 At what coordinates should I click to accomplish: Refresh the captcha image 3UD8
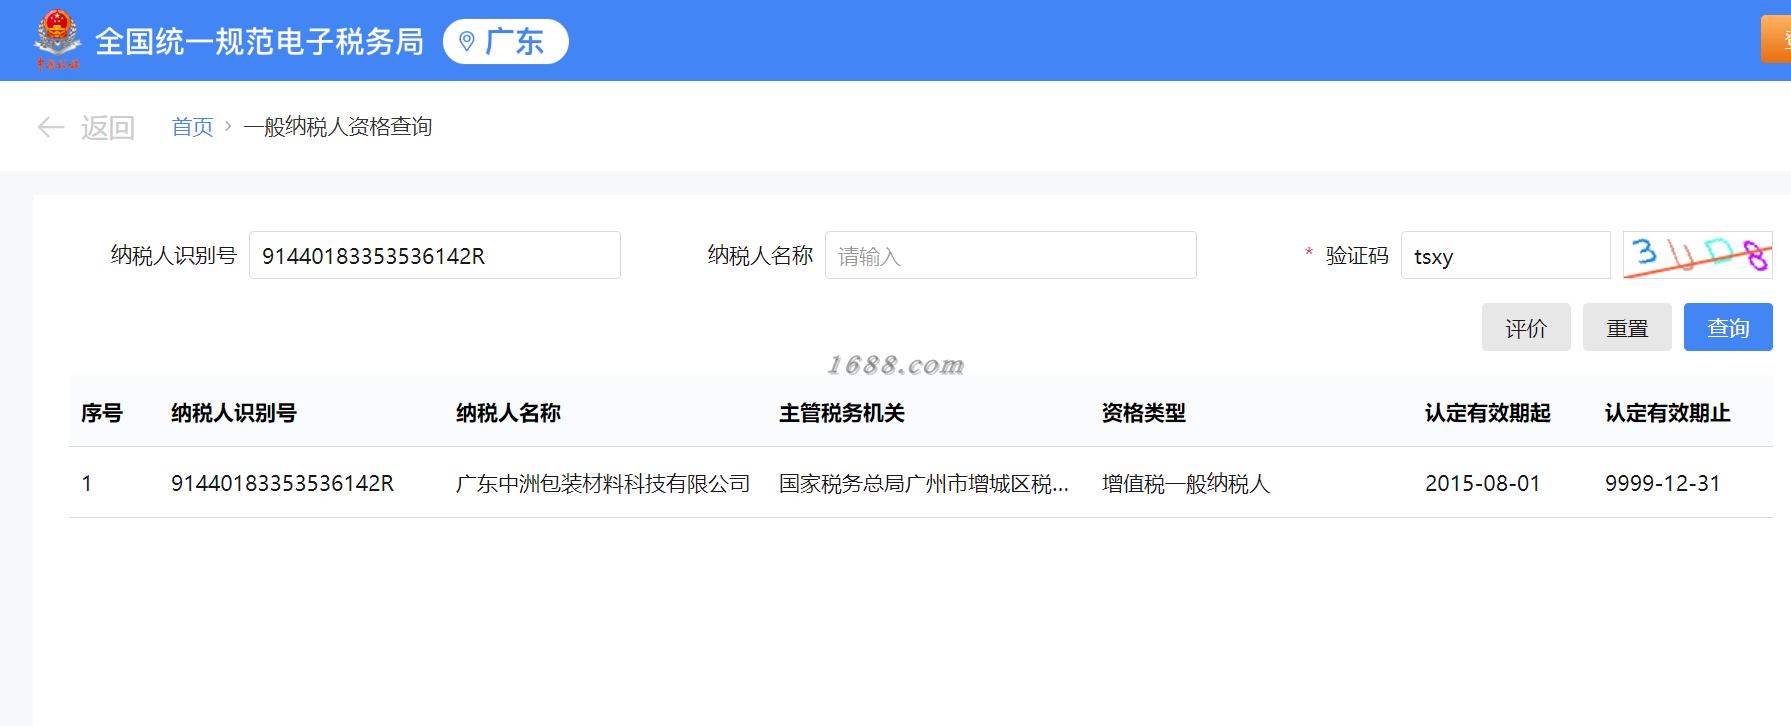[1697, 255]
